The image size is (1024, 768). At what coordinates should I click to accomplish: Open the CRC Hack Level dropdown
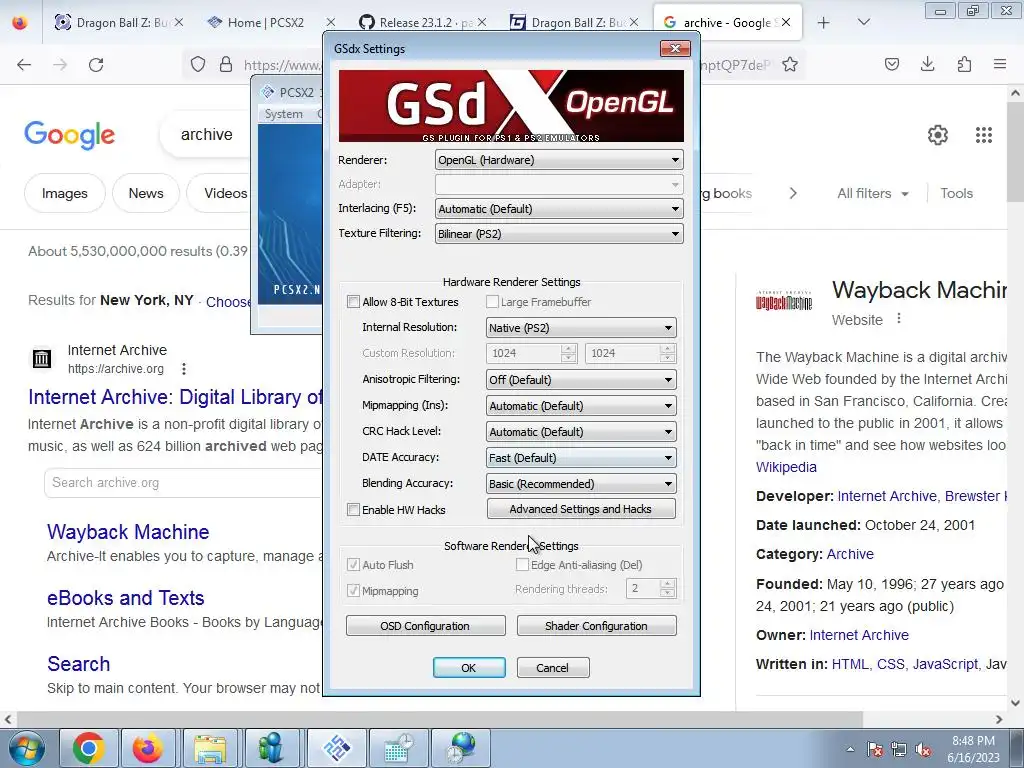click(x=581, y=432)
